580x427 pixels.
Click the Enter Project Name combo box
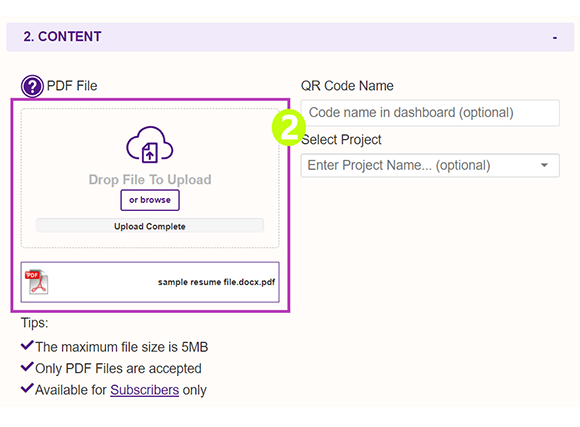[430, 165]
